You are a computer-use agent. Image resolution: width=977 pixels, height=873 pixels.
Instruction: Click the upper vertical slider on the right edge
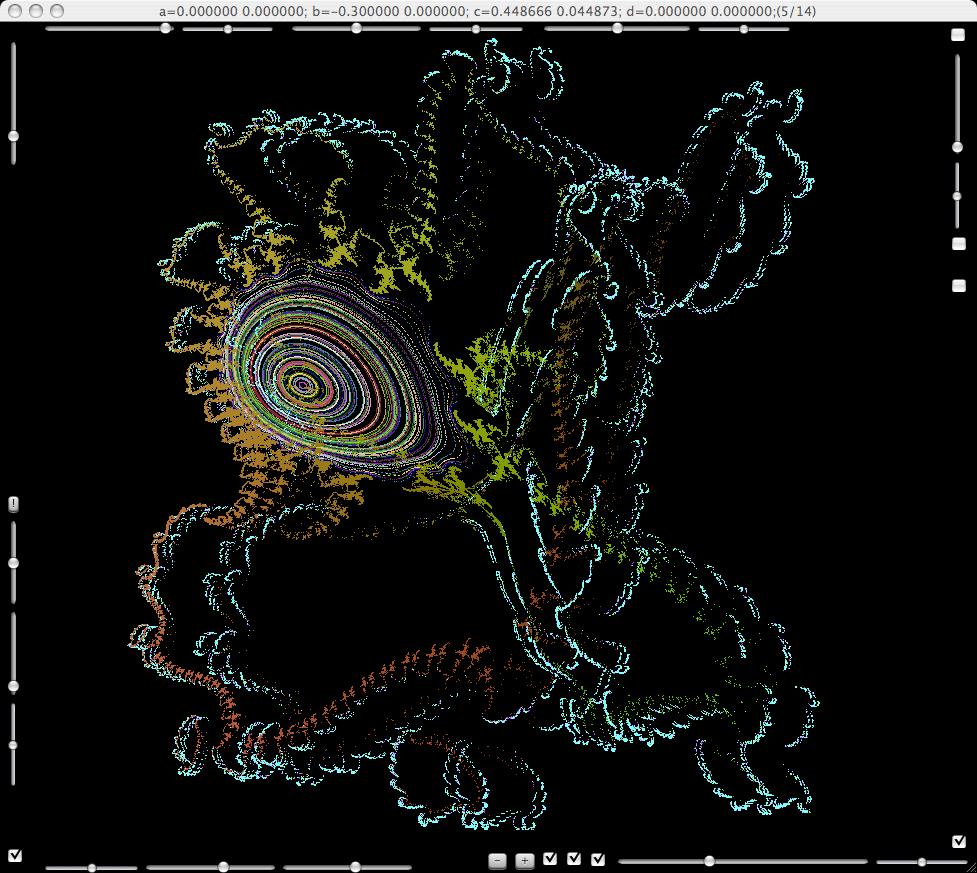click(958, 103)
